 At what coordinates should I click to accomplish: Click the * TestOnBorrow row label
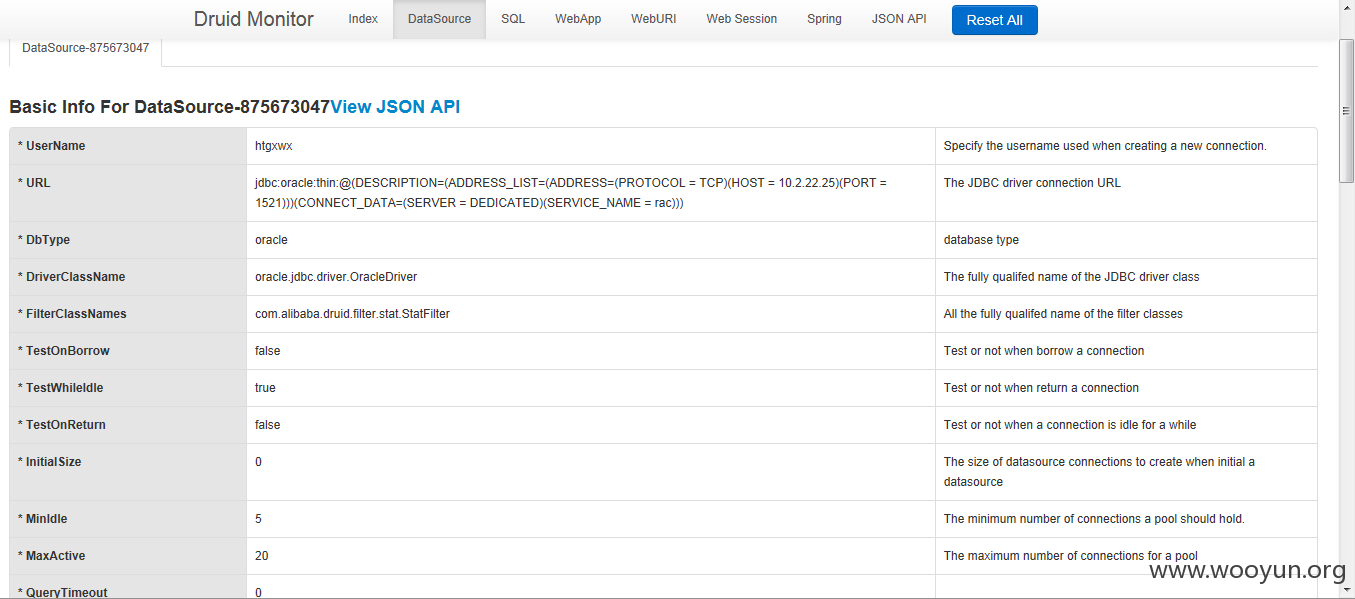(x=64, y=351)
